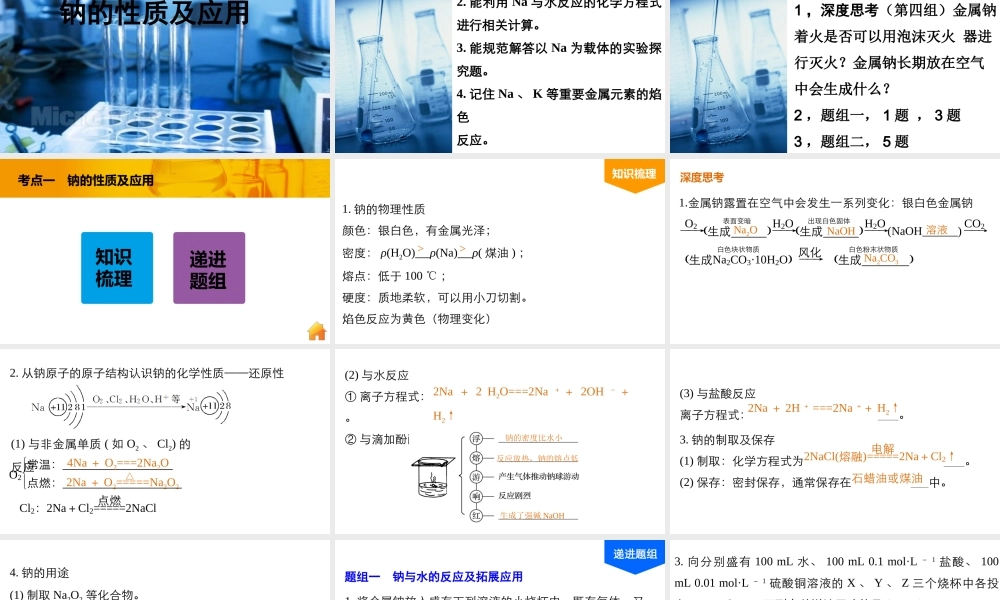Click the answer Na2O in the reaction chain
Screen dimensions: 1000x600
coord(745,230)
